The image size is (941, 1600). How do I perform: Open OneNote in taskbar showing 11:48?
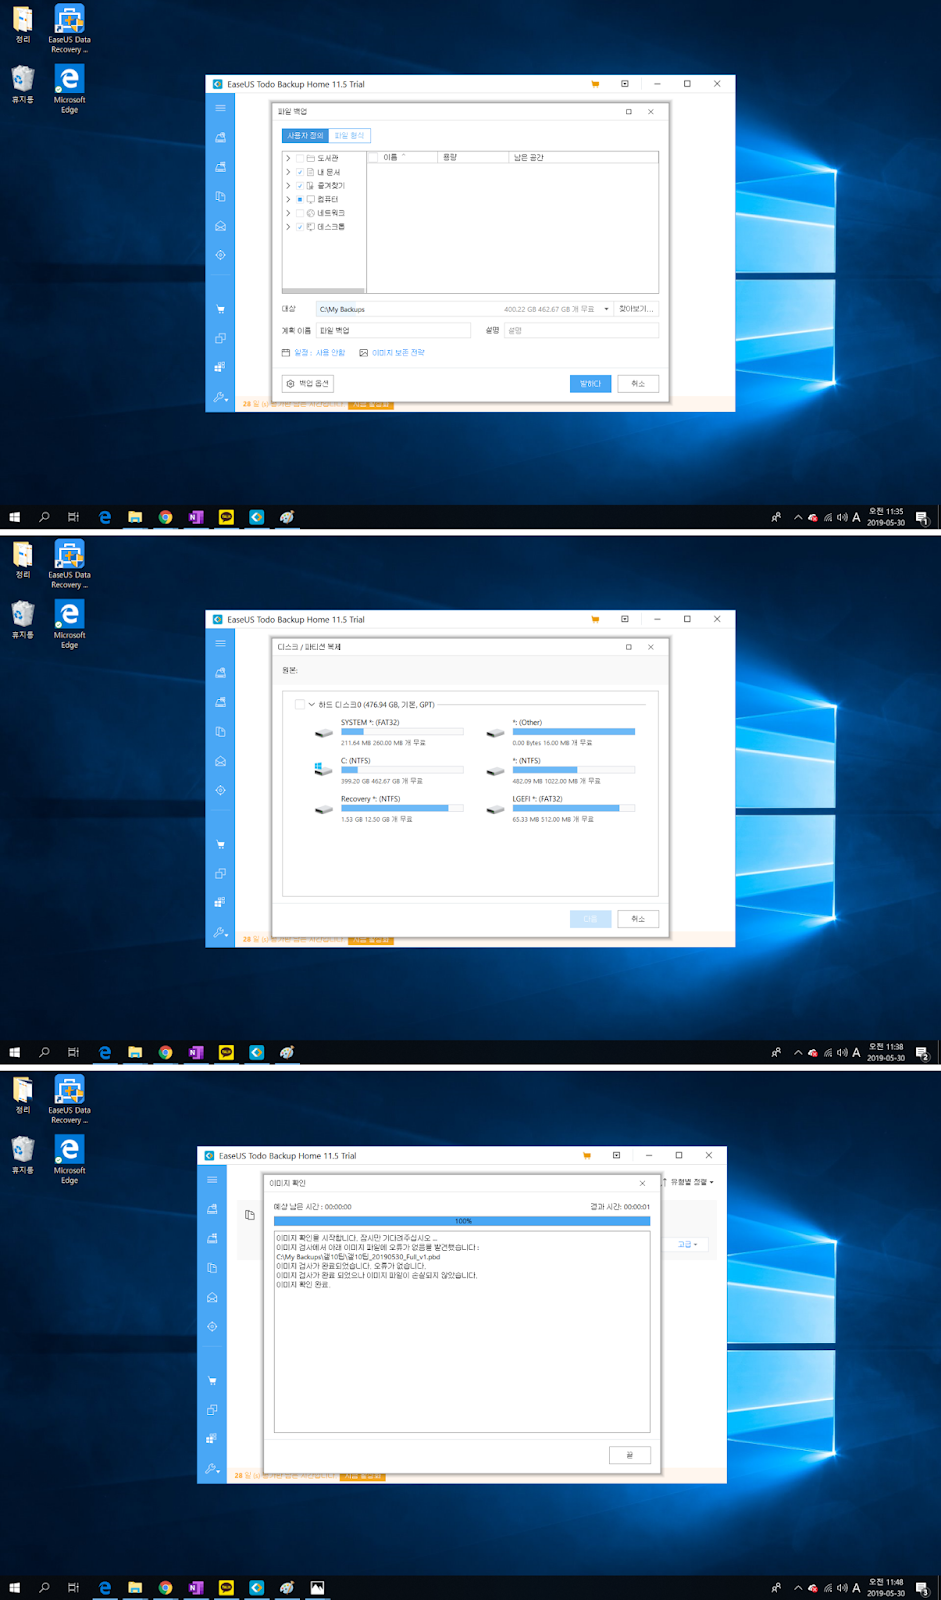[196, 1587]
